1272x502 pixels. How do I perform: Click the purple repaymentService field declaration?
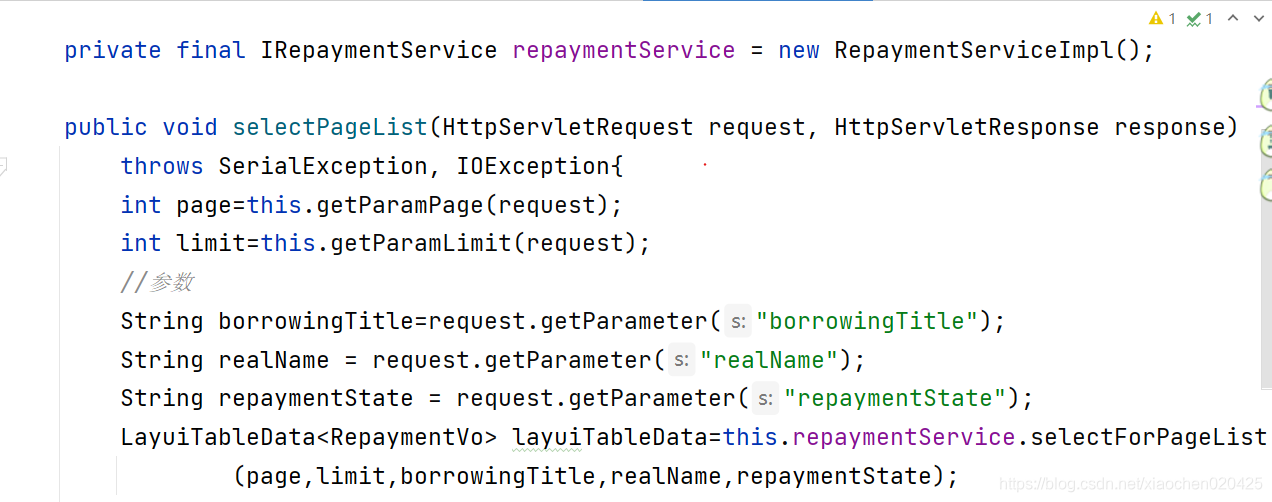point(624,50)
